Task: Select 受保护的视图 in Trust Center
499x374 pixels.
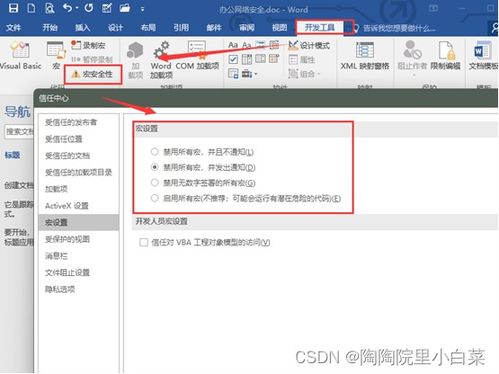Action: coord(79,239)
